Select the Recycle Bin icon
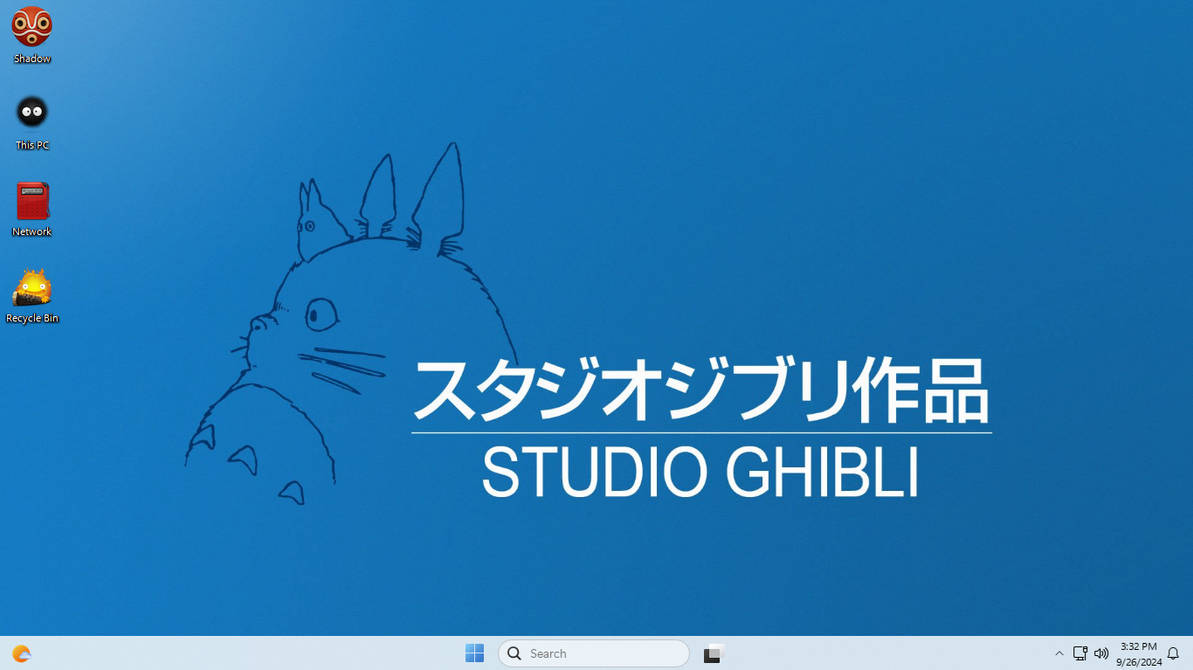1193x670 pixels. tap(31, 288)
